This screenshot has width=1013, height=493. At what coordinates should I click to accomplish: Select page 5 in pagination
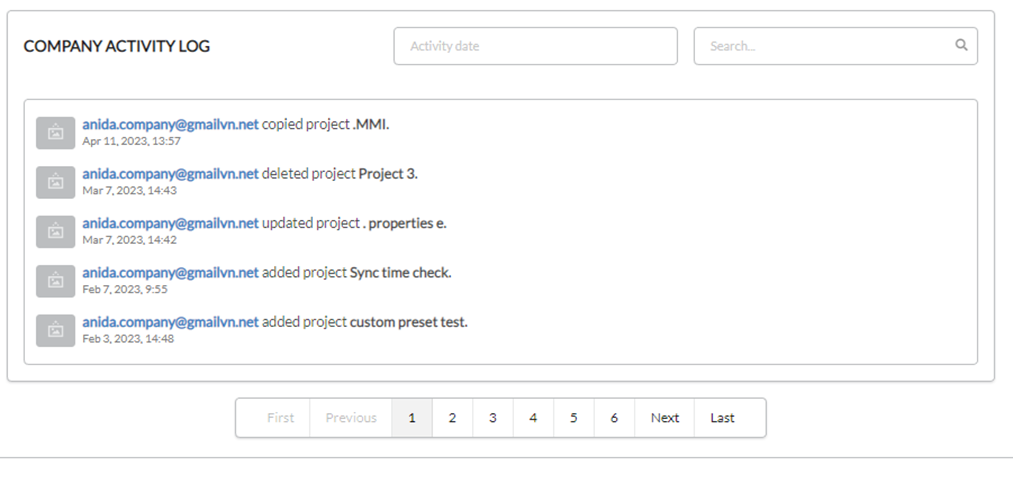(x=574, y=418)
